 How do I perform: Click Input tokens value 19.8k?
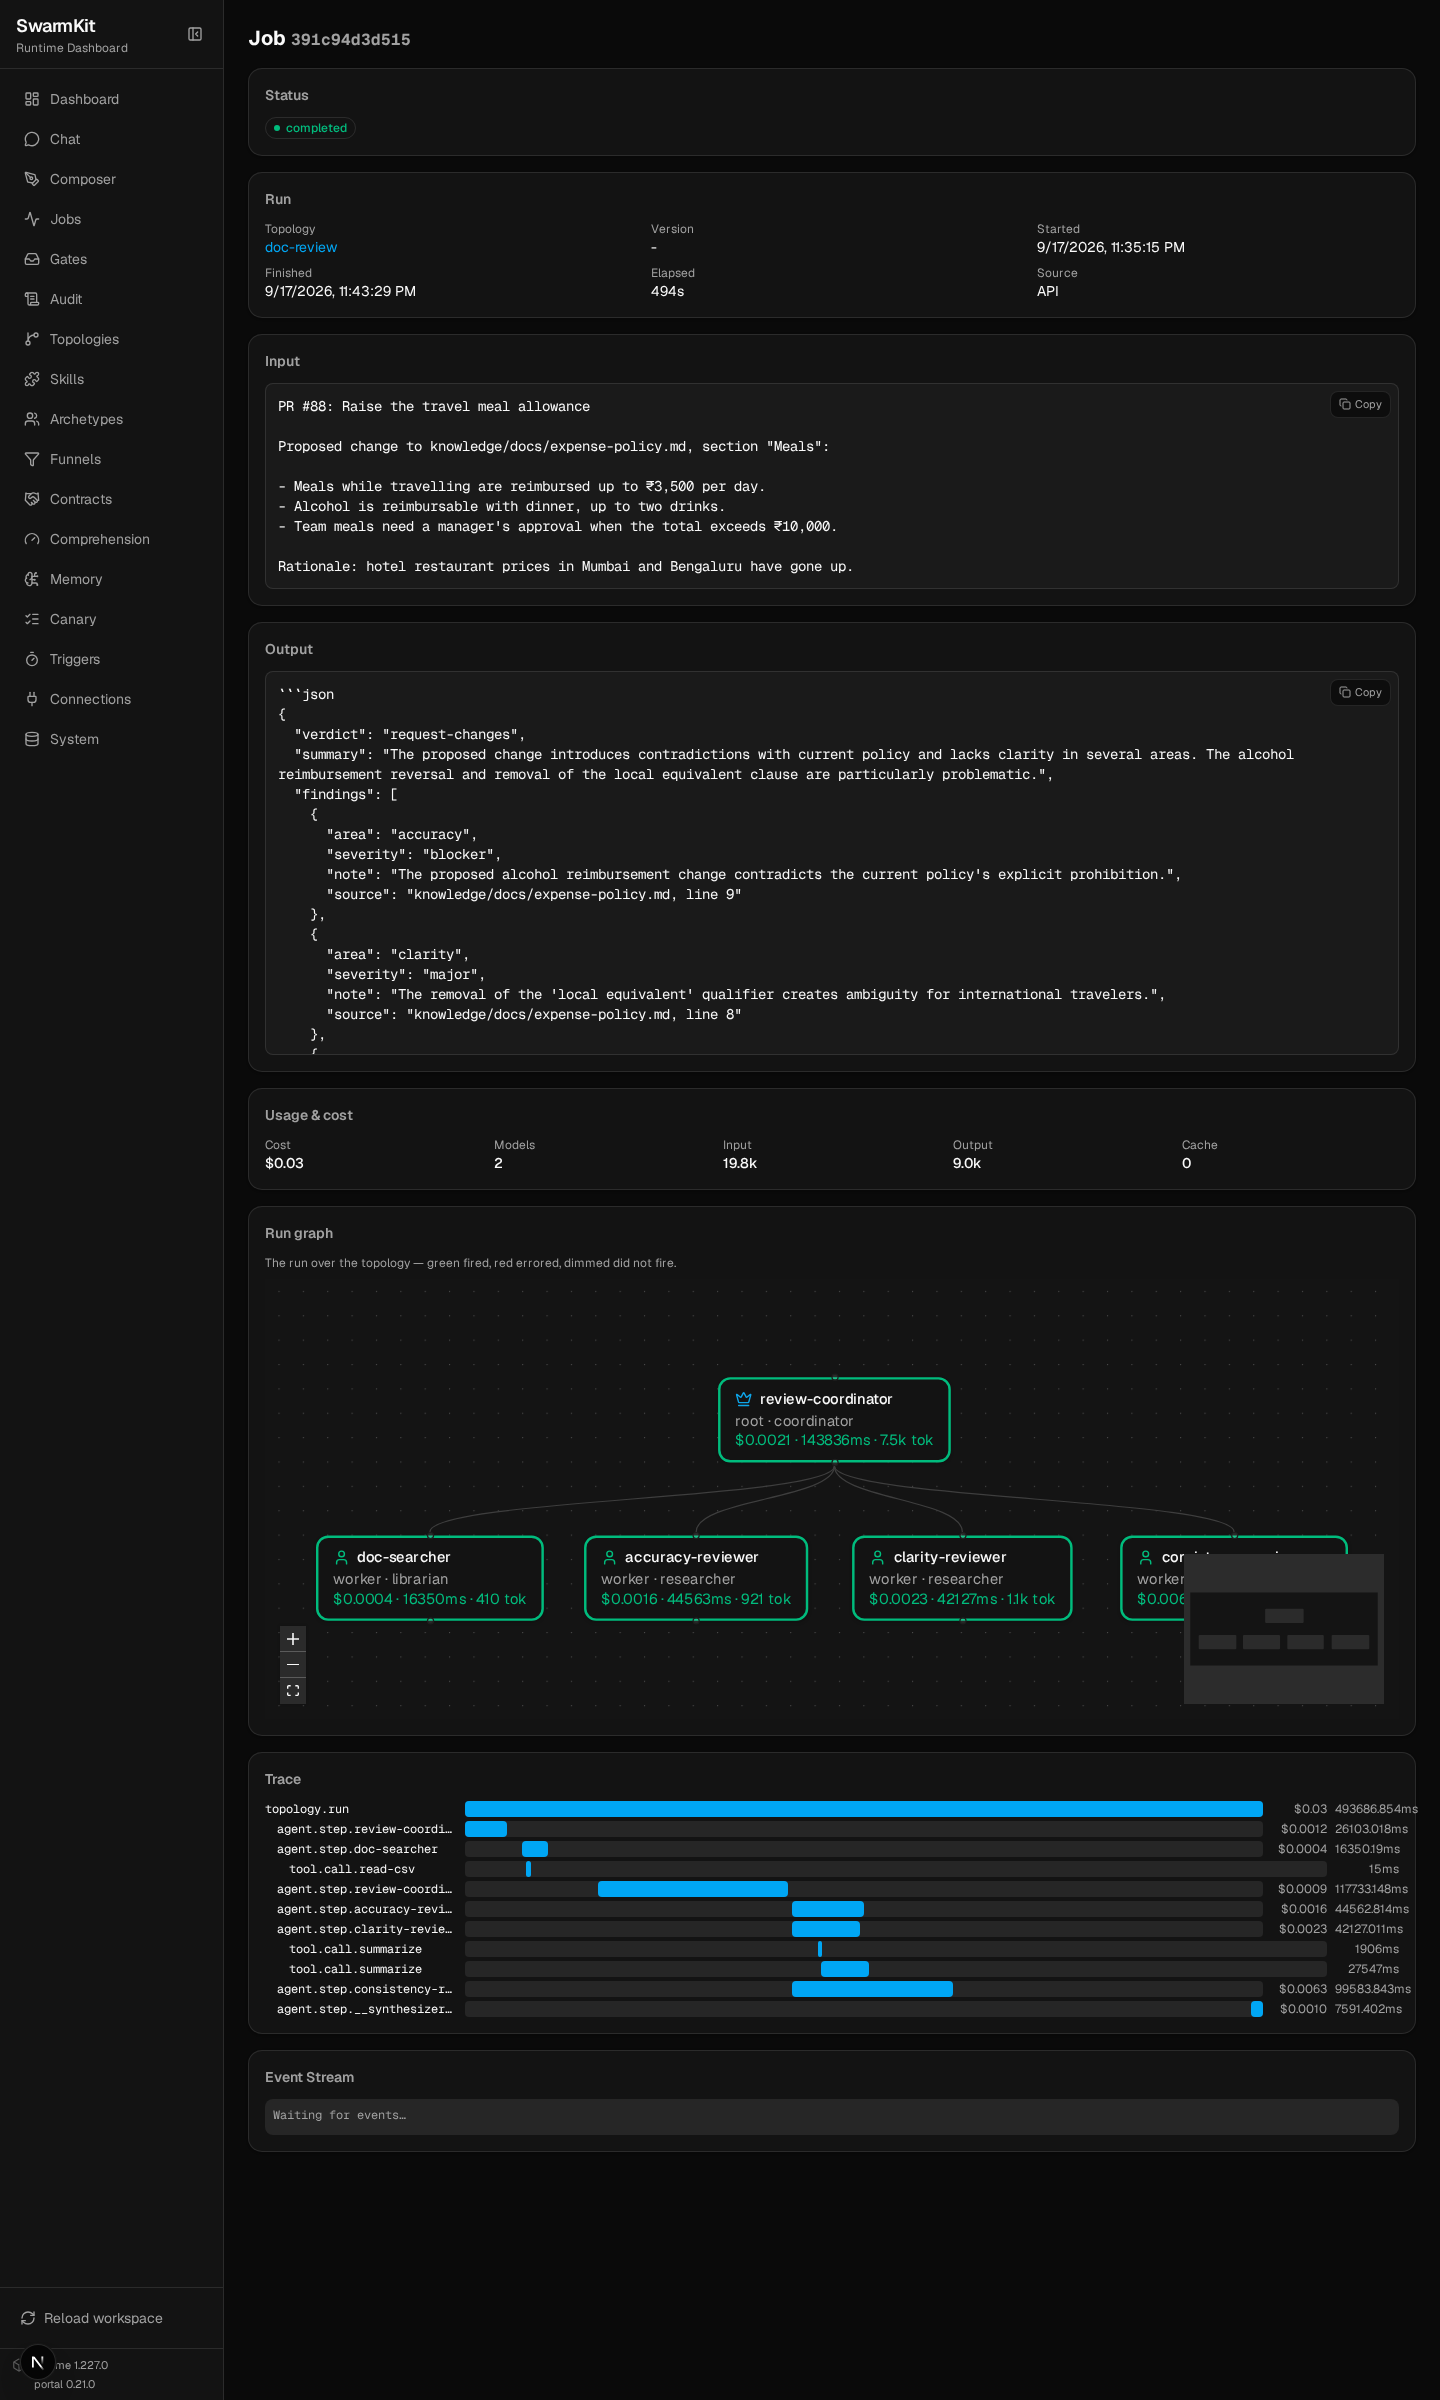click(x=740, y=1163)
